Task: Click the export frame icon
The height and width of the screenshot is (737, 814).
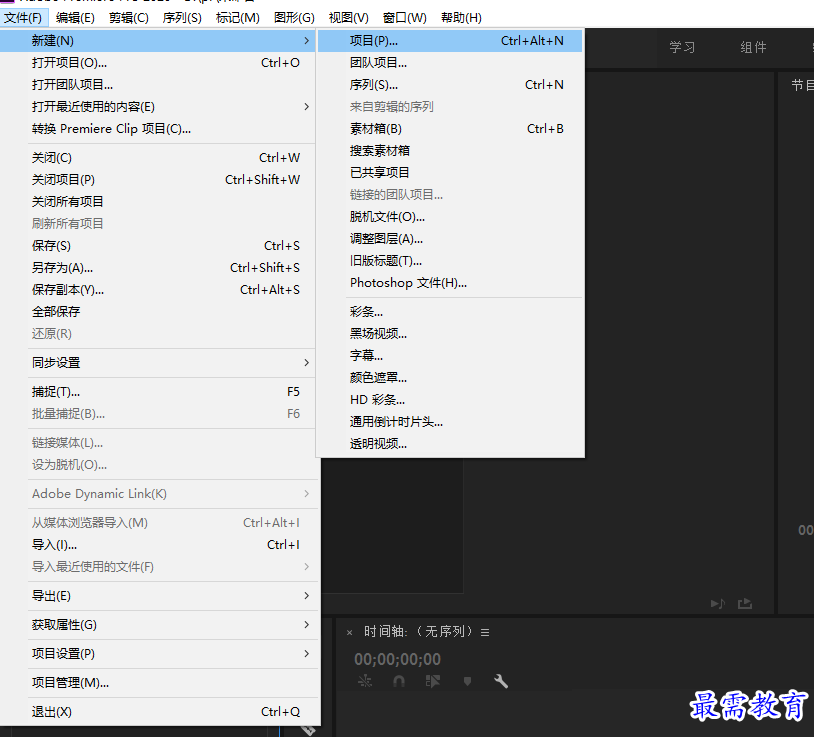Action: (745, 604)
